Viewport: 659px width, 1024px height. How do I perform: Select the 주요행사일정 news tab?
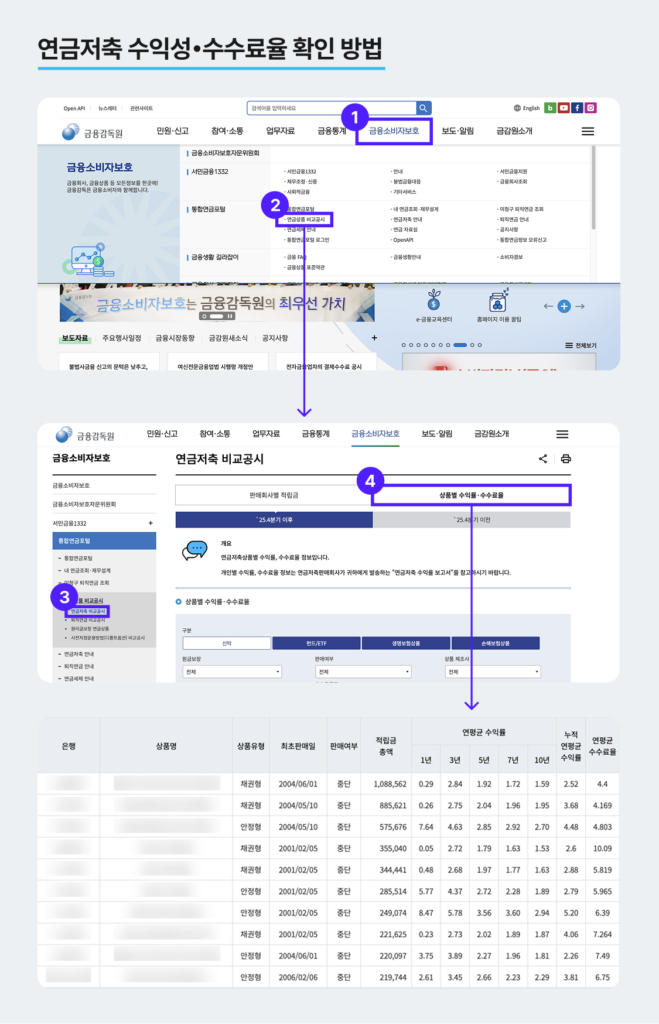coord(121,338)
